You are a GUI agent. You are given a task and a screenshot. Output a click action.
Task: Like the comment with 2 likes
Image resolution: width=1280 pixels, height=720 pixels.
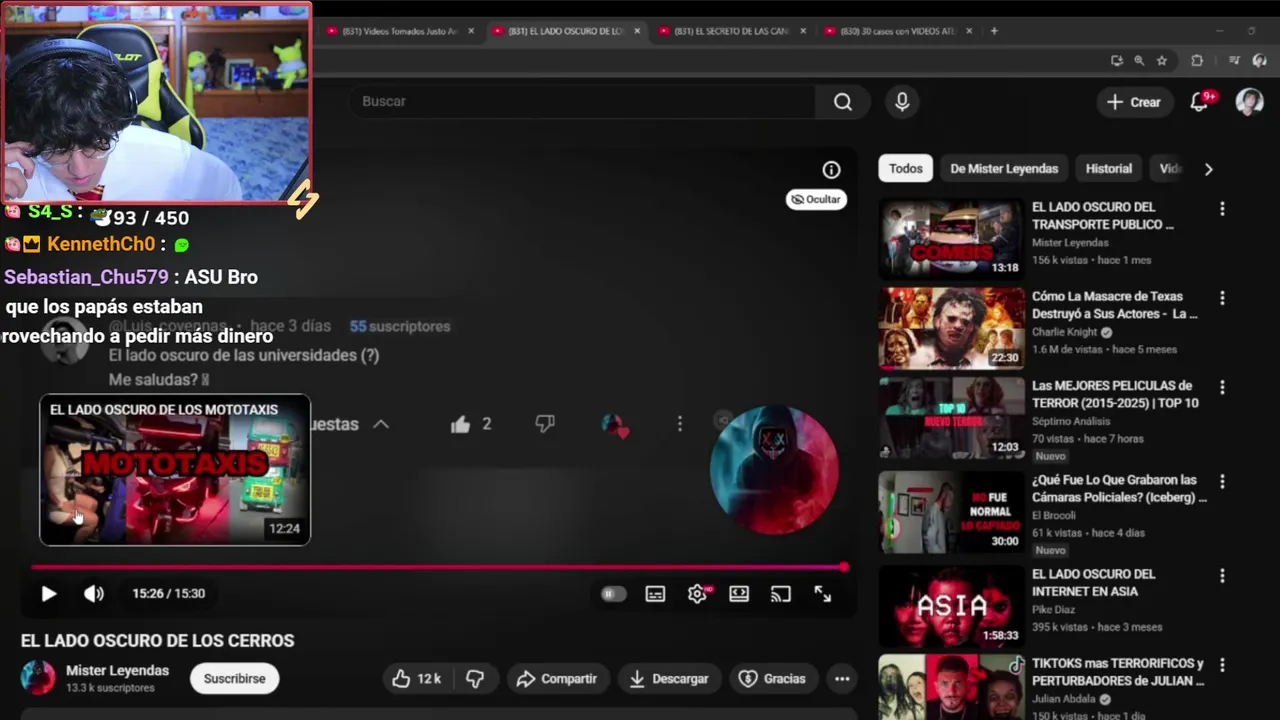[460, 424]
